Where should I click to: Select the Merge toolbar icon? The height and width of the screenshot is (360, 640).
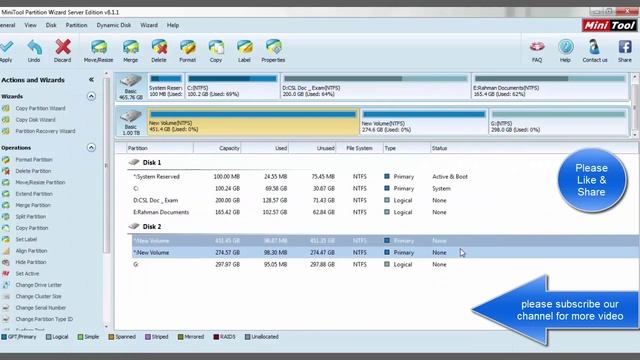coord(131,48)
